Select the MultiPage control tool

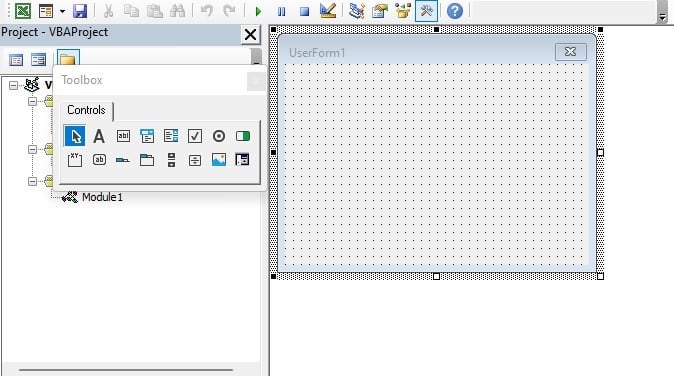(147, 160)
